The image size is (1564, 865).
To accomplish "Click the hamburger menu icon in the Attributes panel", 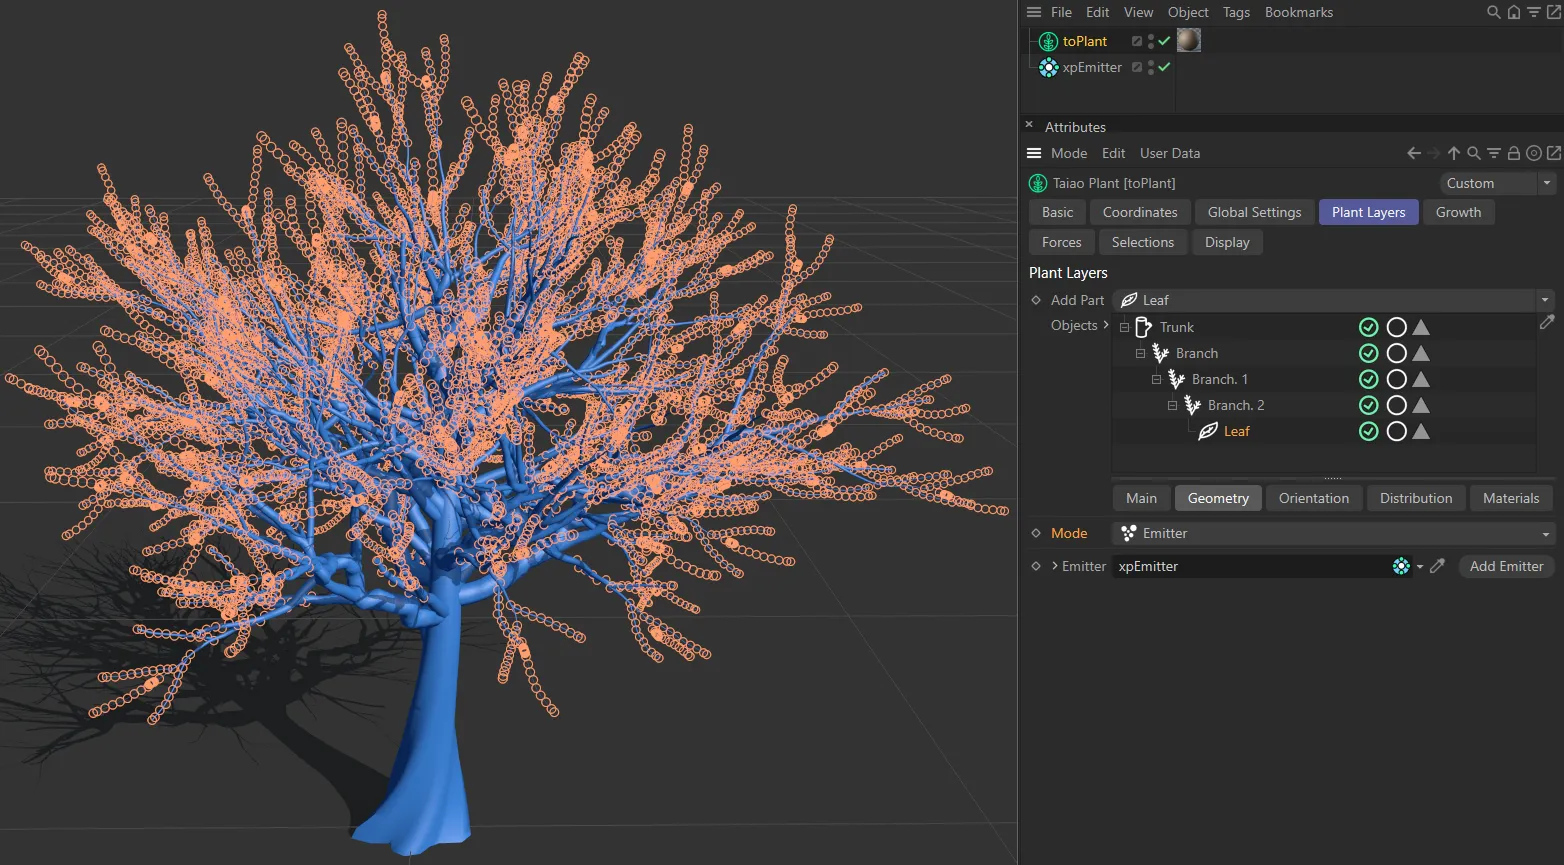I will click(1033, 153).
